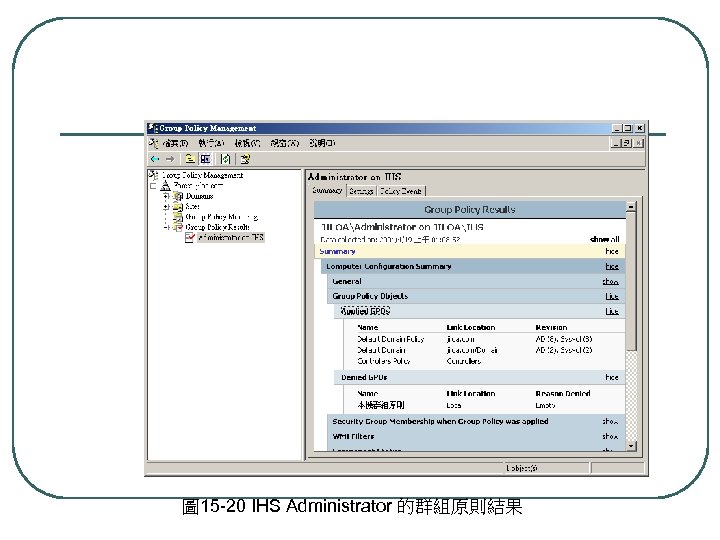
Task: Select Administrator on IHS tree item
Action: coord(231,237)
